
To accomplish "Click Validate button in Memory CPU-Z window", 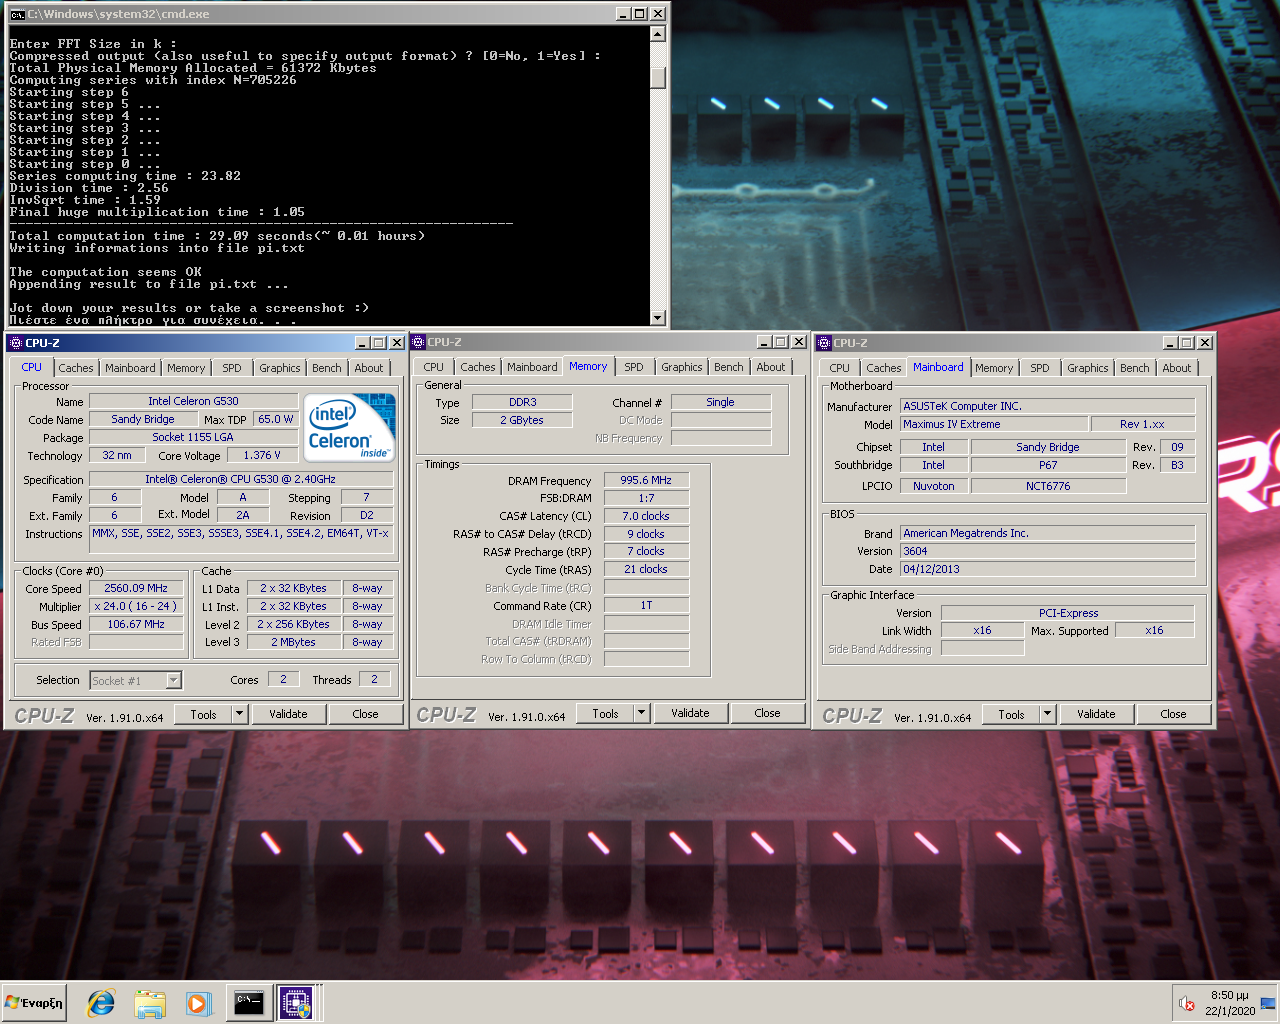I will 690,713.
